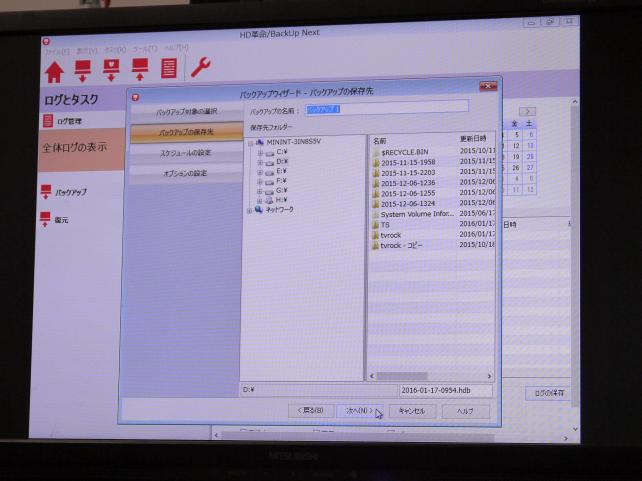This screenshot has height=481, width=642.
Task: Select the $RECYCLE.BIN entry
Action: click(405, 152)
